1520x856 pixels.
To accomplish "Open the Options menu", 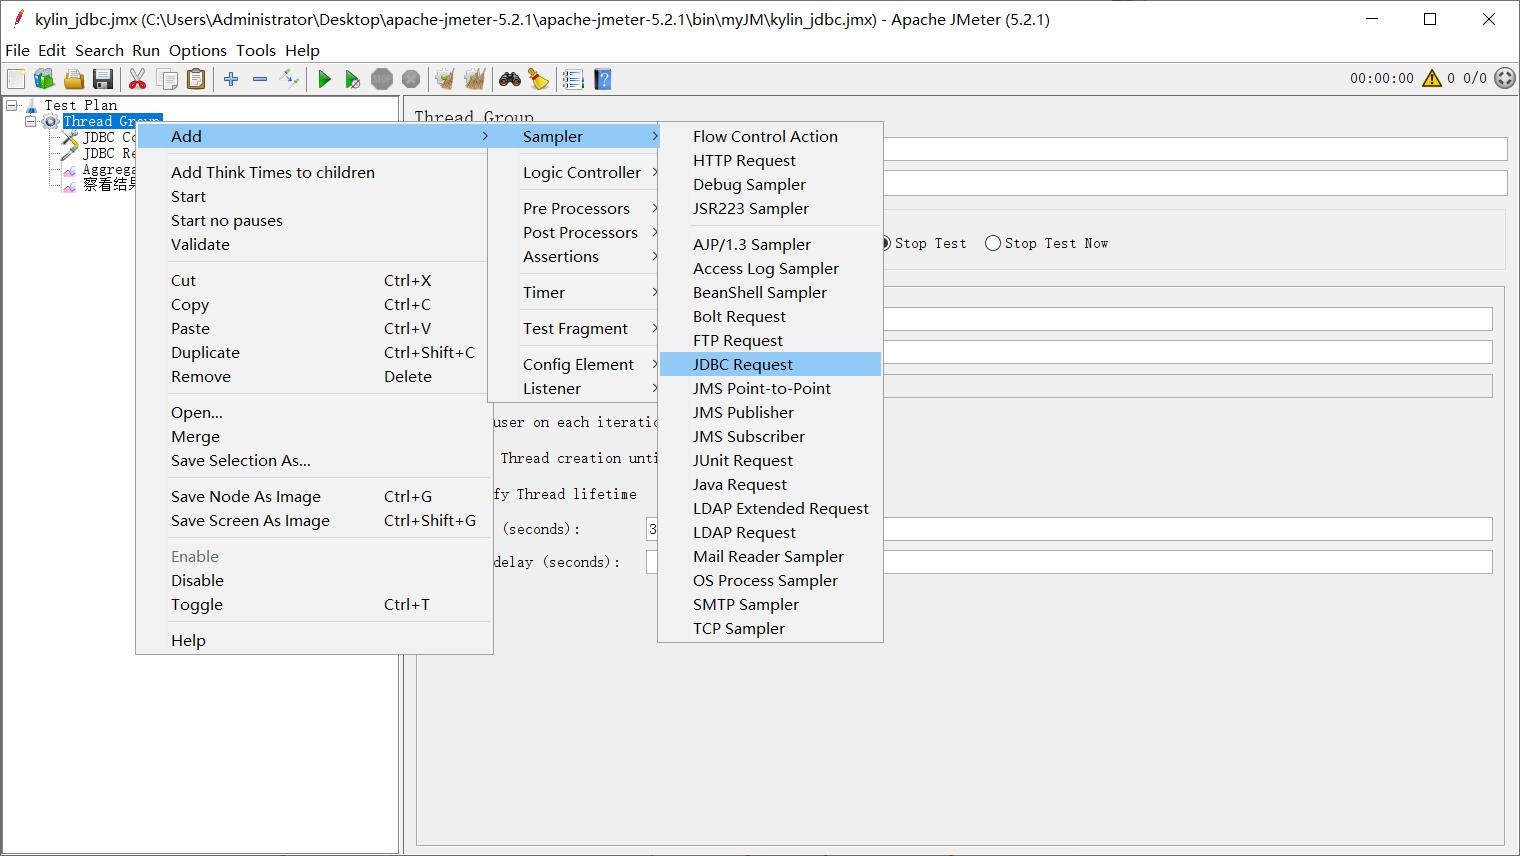I will click(x=198, y=50).
